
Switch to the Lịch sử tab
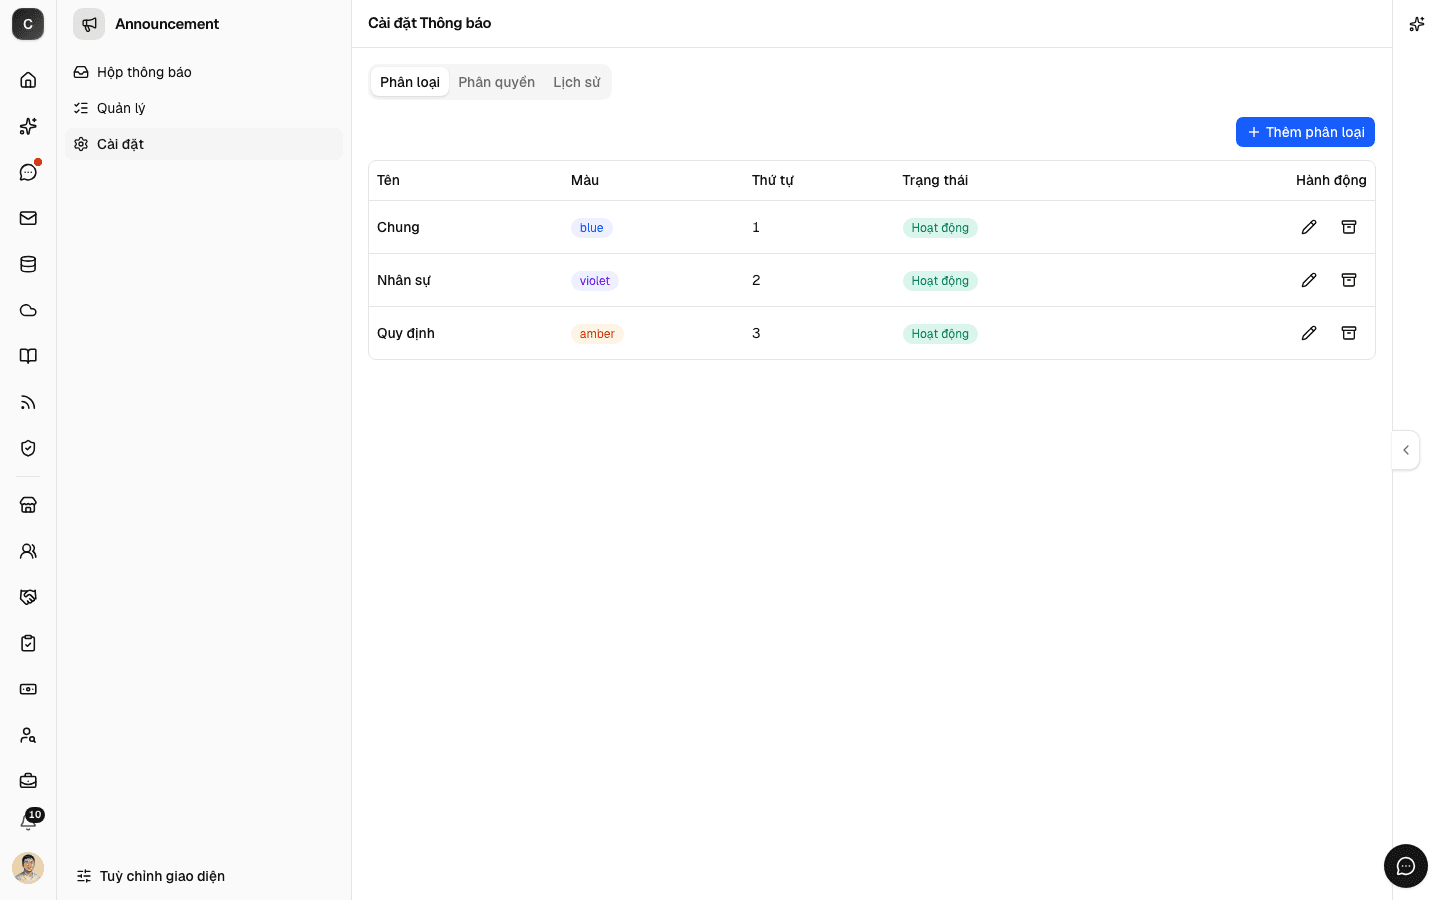click(577, 82)
